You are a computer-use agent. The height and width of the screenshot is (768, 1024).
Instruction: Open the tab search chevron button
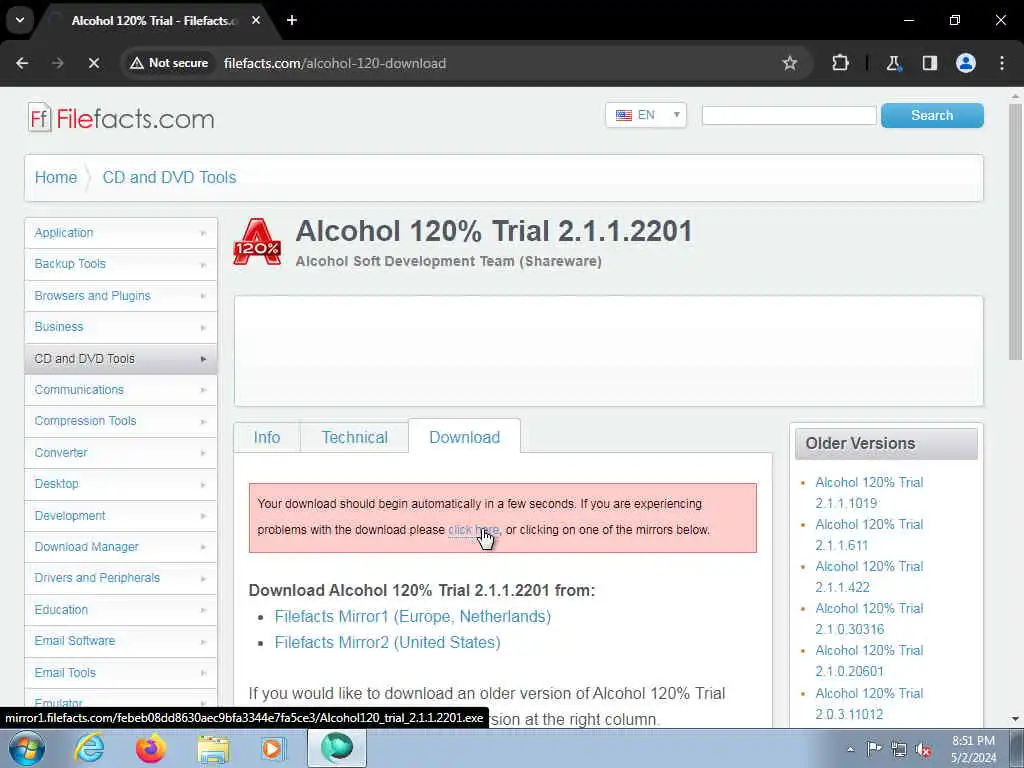click(x=20, y=20)
